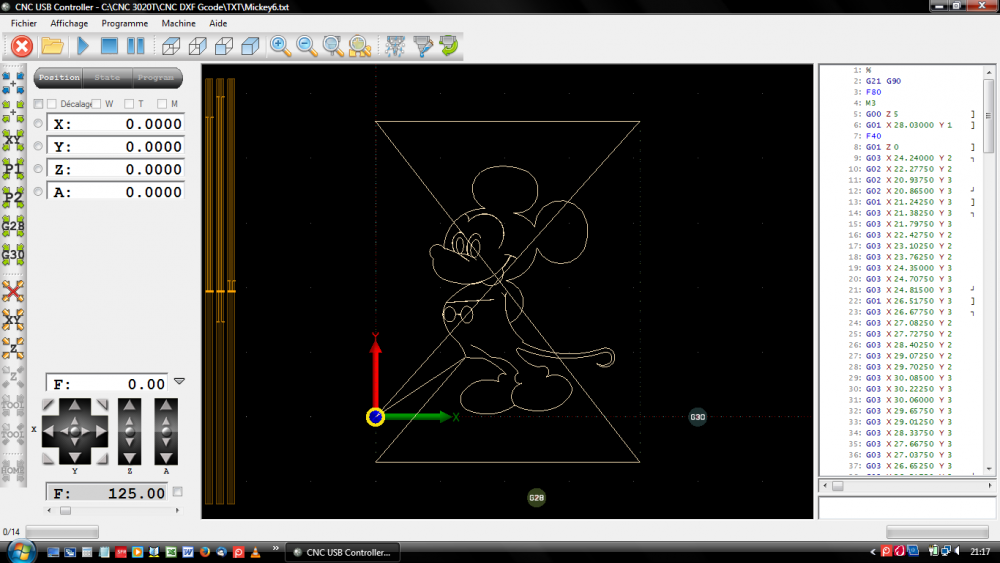The height and width of the screenshot is (563, 1000).
Task: Open the Aide menu
Action: coord(217,23)
